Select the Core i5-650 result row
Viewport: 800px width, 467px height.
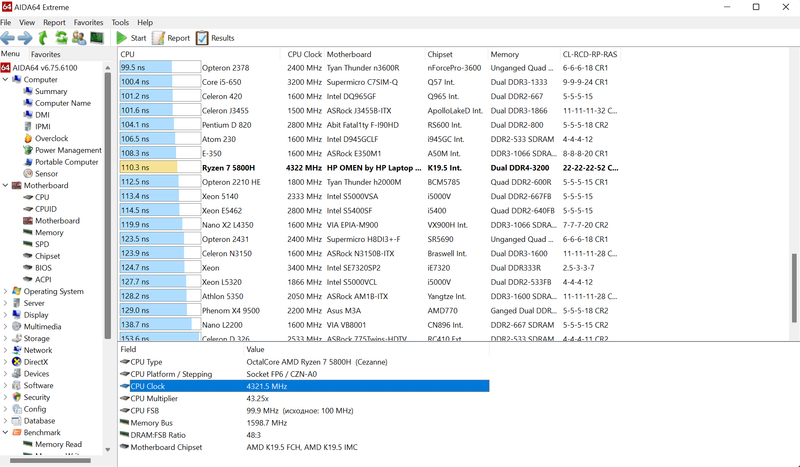[370, 82]
